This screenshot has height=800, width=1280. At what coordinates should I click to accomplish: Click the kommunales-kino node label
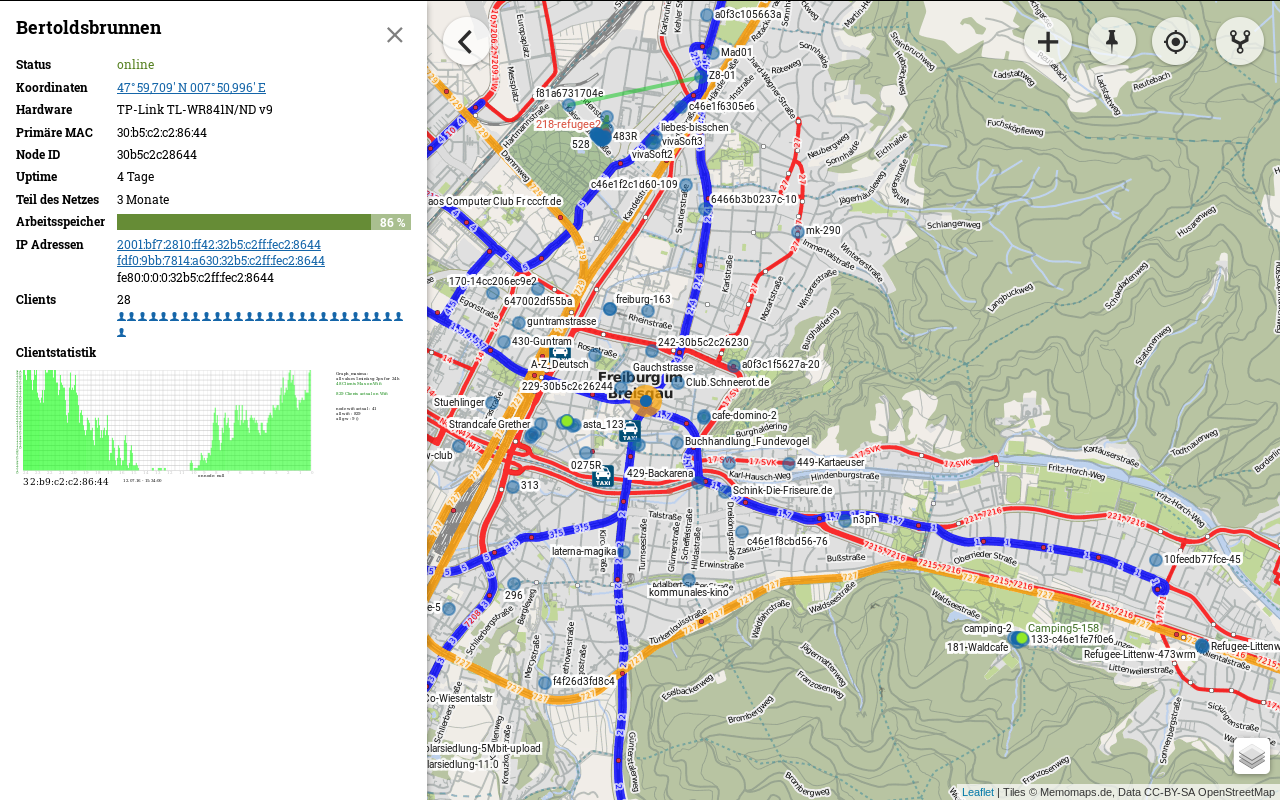pyautogui.click(x=689, y=592)
